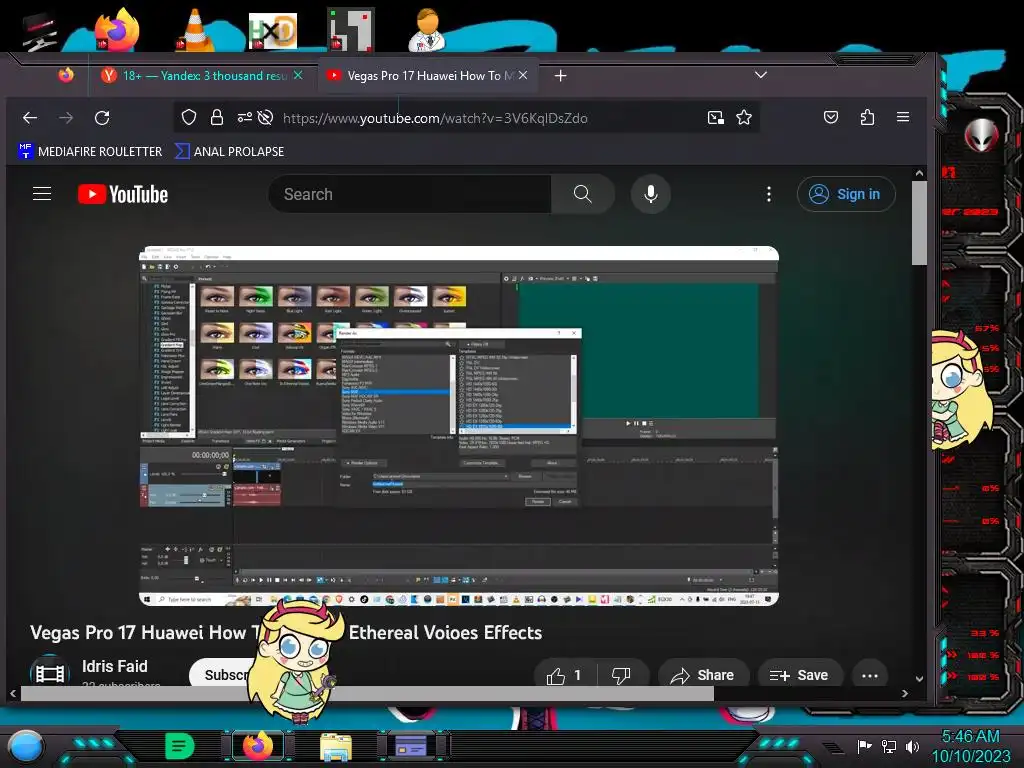Focus the YouTube Search input field
The image size is (1024, 768).
coord(410,194)
